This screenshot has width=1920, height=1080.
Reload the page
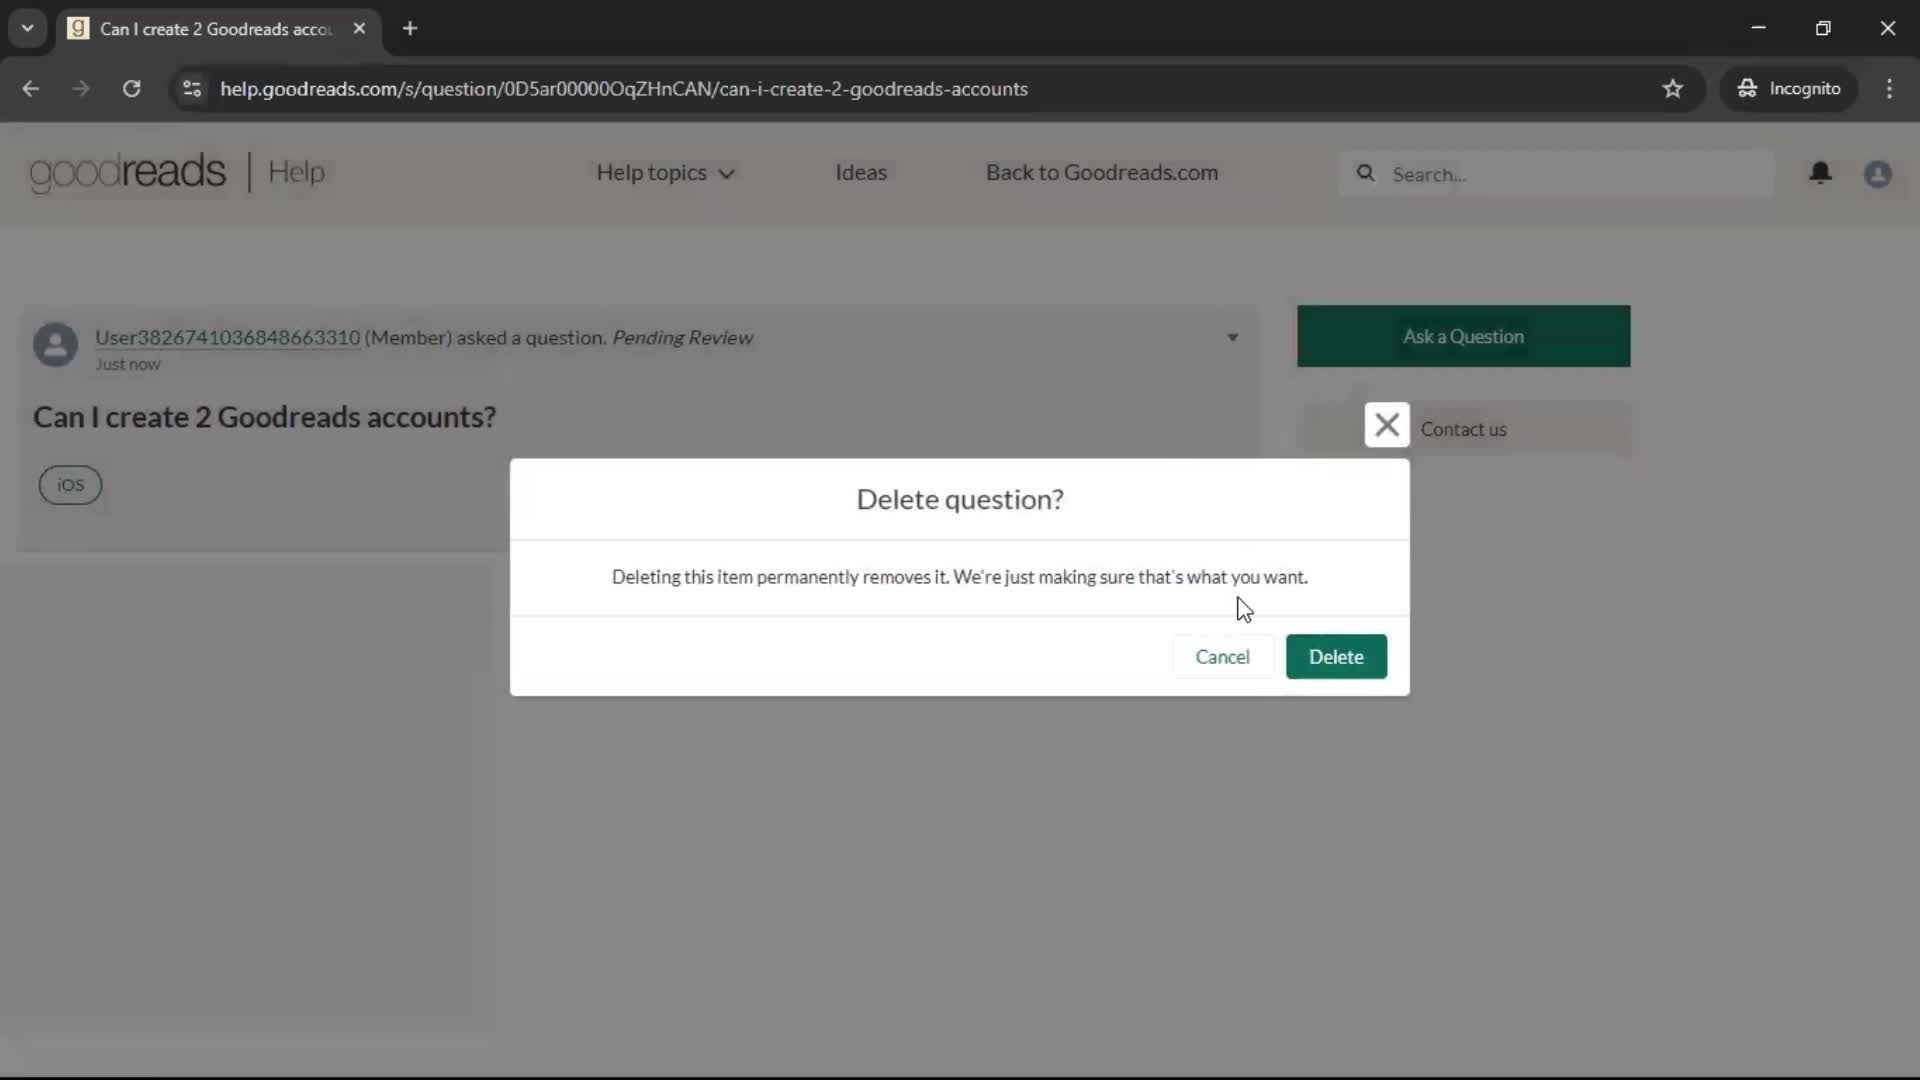tap(131, 89)
